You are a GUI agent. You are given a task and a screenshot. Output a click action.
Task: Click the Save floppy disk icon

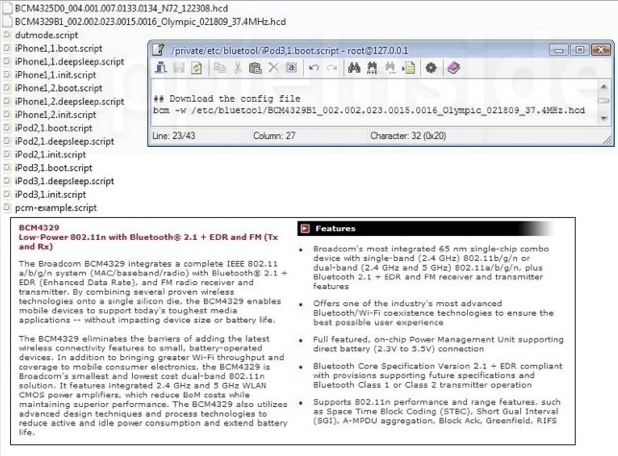click(179, 68)
